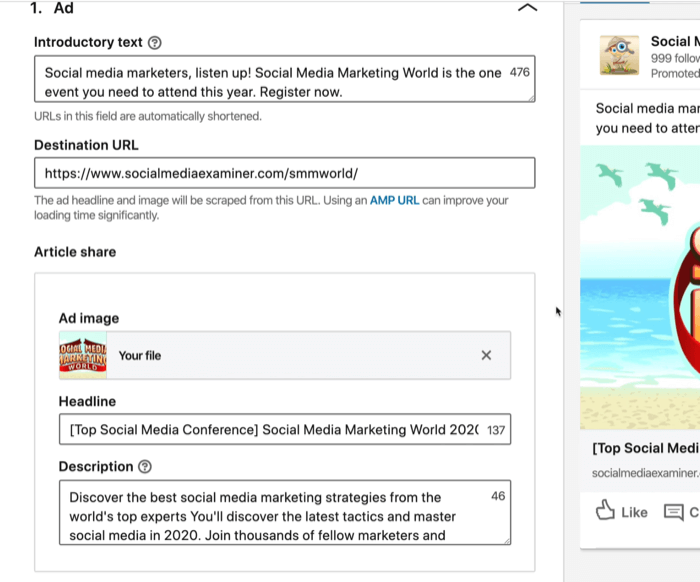Click the socialmediaexaminer domain text in preview
700x582 pixels.
(646, 473)
